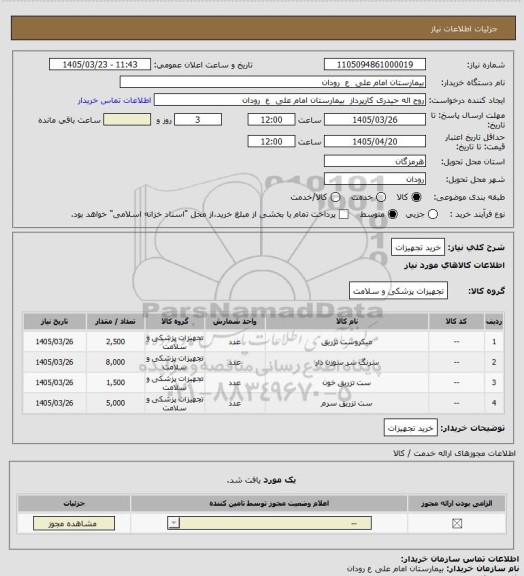Click the گروه کالا column header
This screenshot has height=576, width=524.
[x=175, y=321]
